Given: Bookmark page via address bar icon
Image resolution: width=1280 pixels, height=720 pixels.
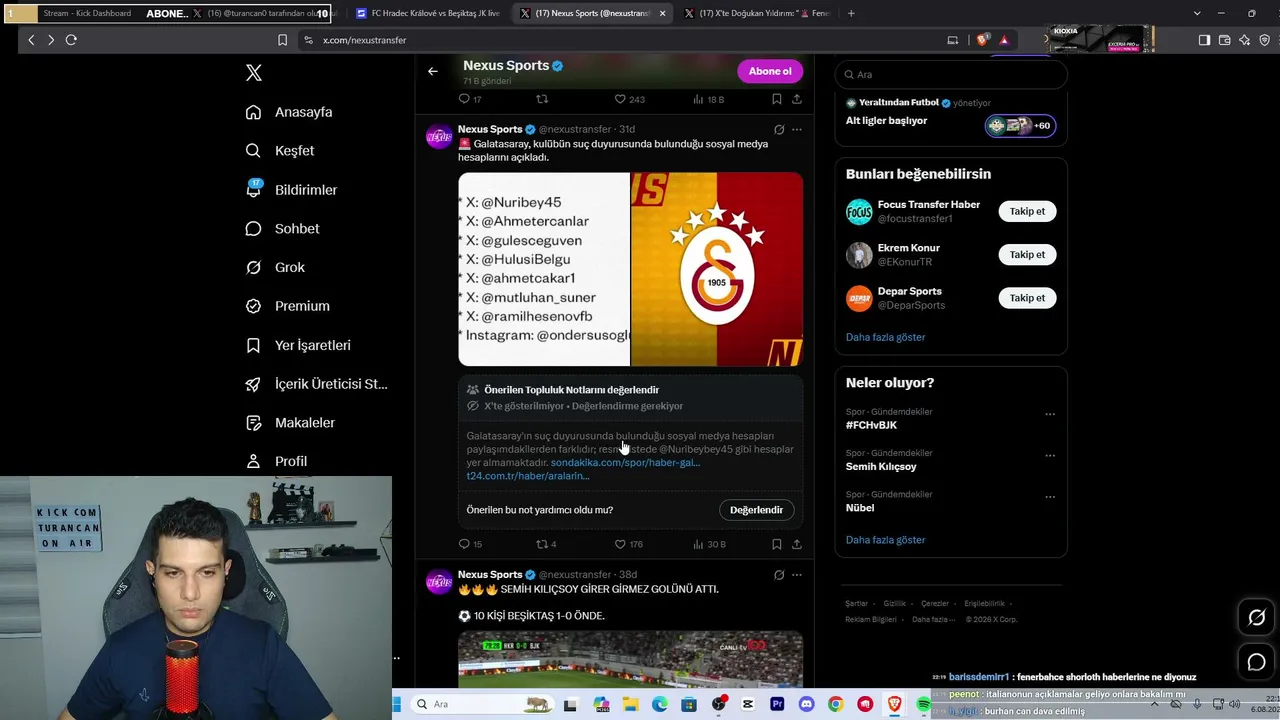Looking at the screenshot, I should coord(282,40).
